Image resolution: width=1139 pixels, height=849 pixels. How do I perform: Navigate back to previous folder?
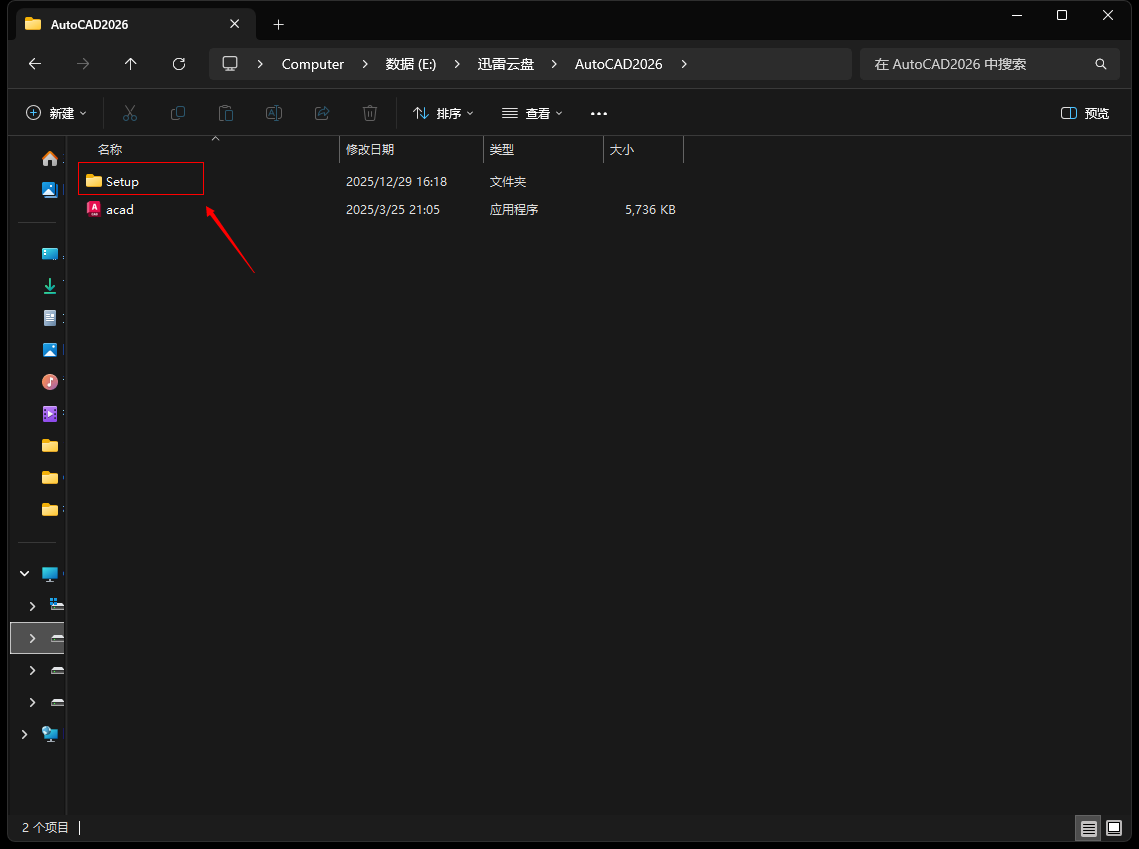click(35, 64)
